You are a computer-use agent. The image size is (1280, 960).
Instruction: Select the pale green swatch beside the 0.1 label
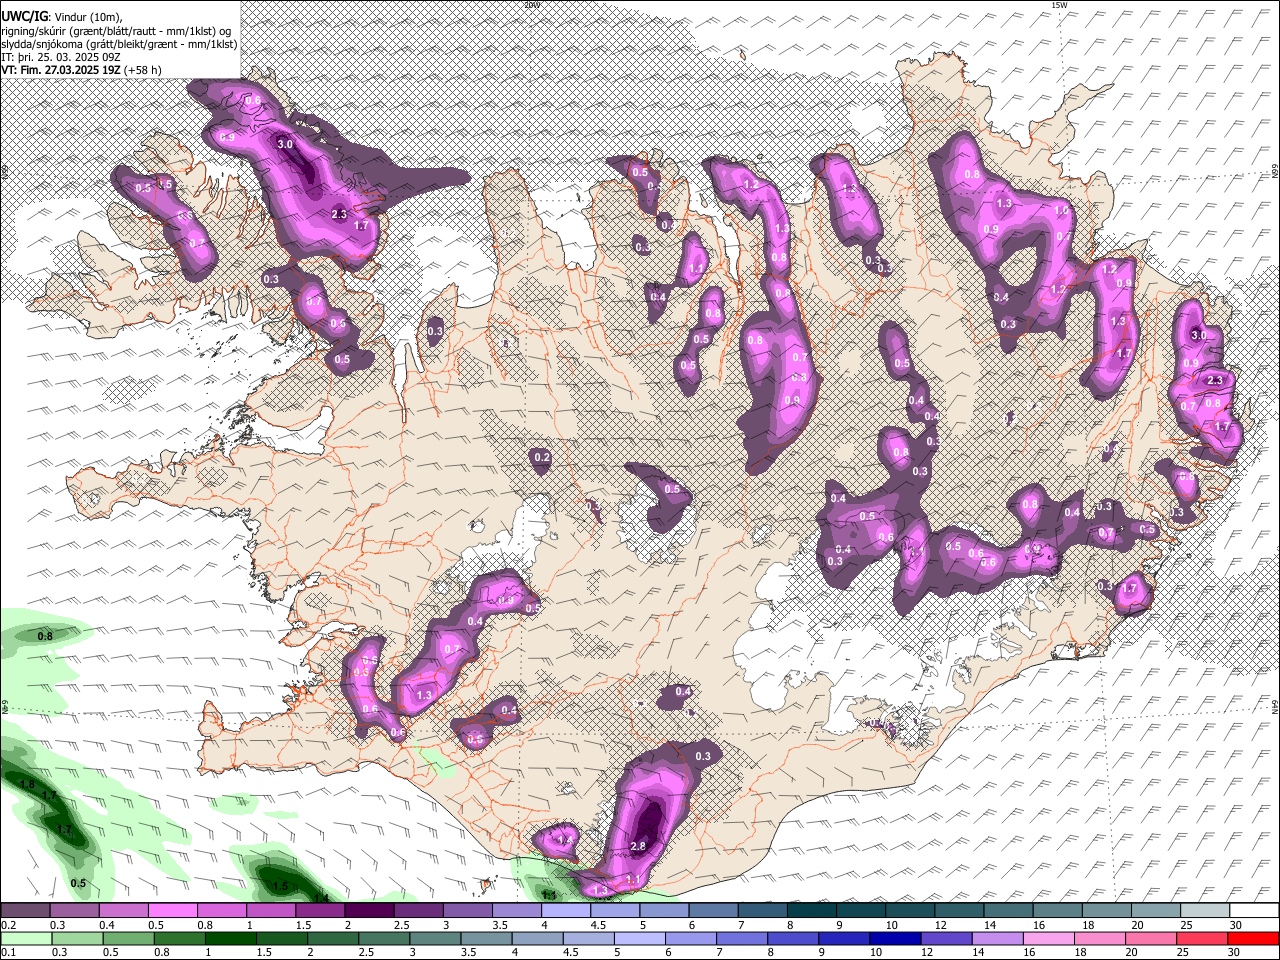(x=25, y=938)
